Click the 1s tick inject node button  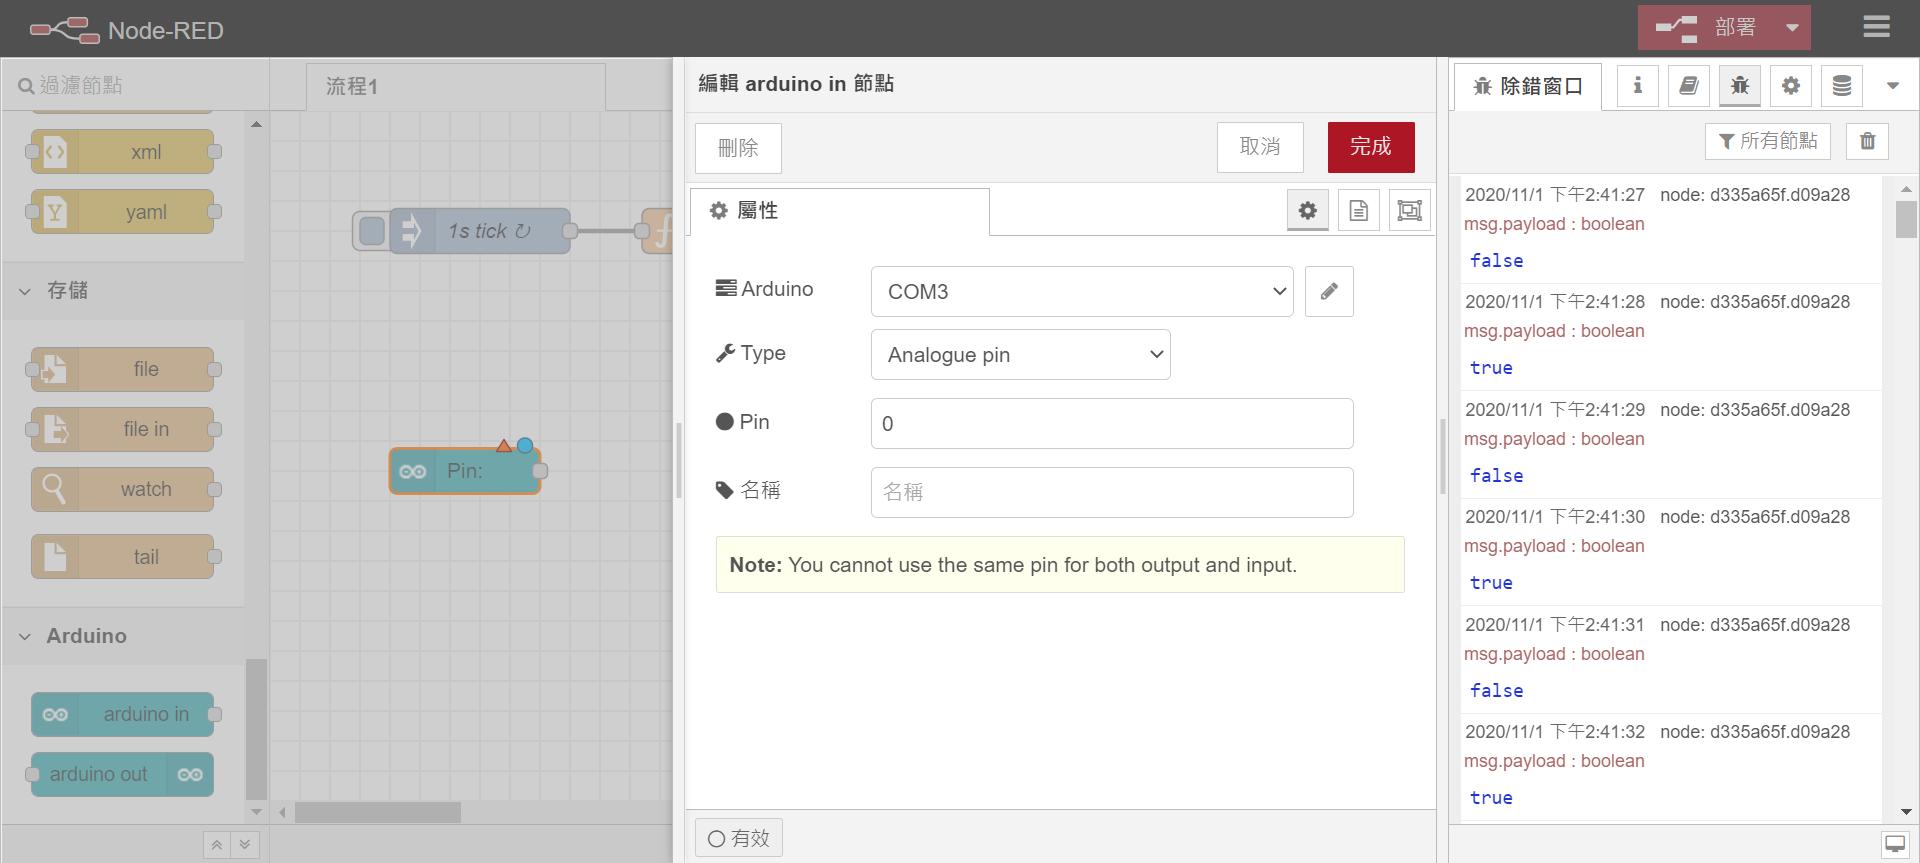tap(371, 231)
